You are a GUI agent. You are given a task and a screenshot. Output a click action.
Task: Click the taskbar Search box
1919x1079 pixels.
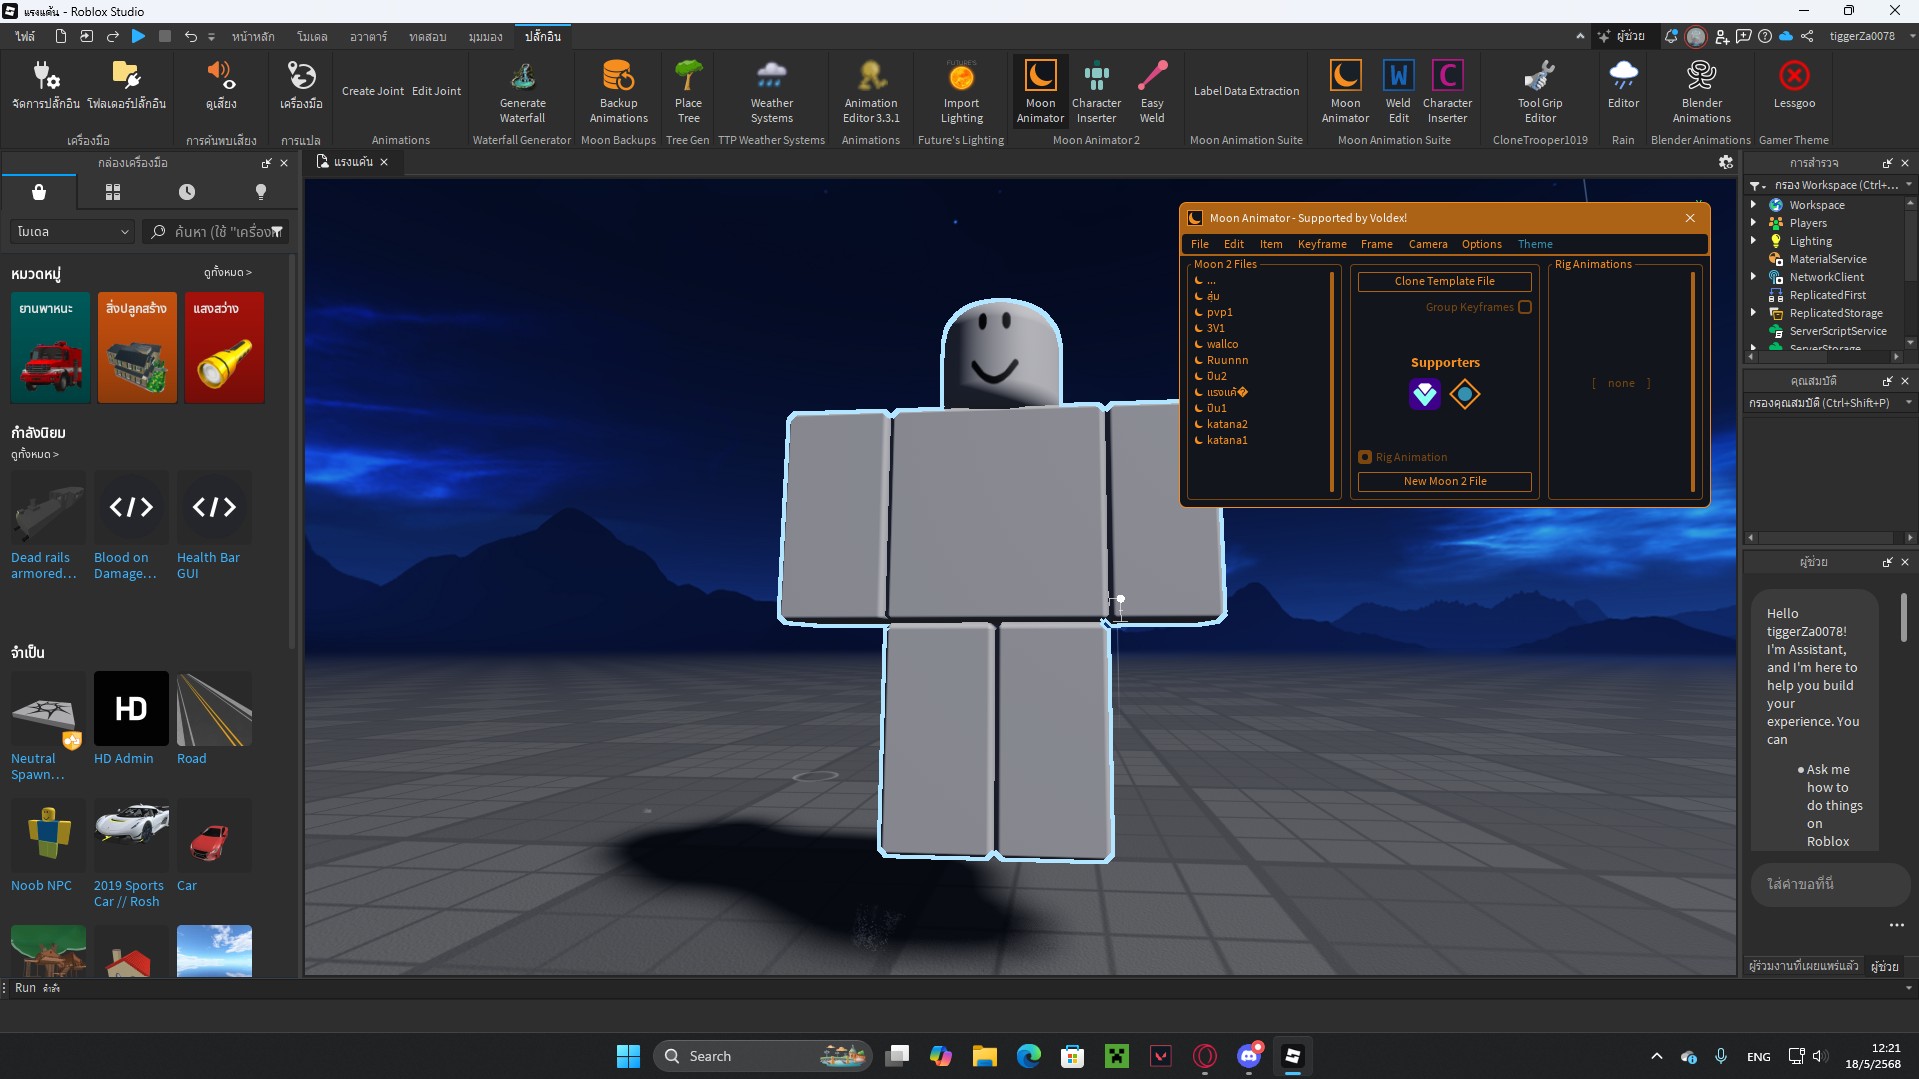pyautogui.click(x=762, y=1056)
